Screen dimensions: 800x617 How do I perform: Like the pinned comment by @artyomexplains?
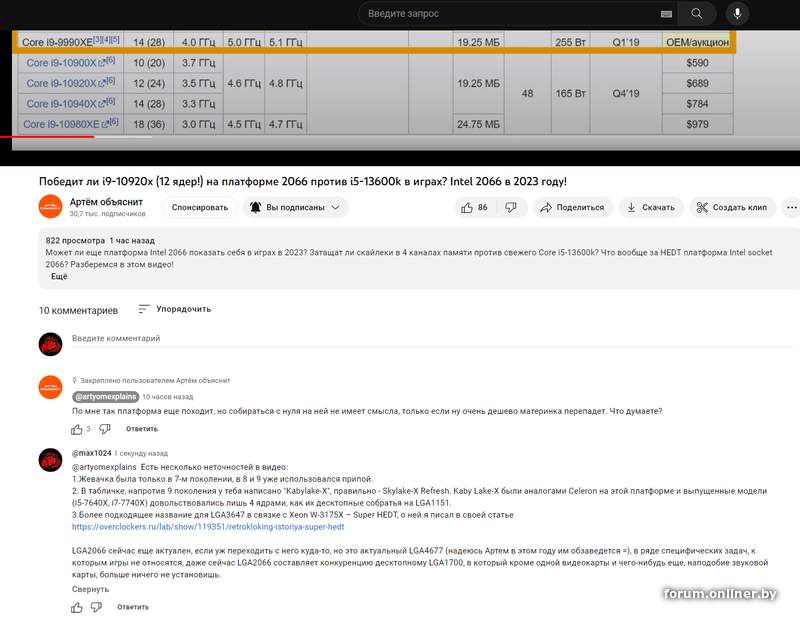[x=77, y=429]
